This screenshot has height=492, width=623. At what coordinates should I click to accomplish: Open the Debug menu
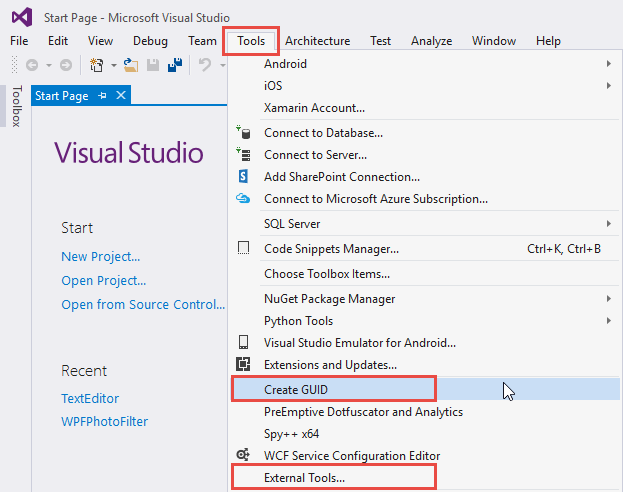tap(150, 41)
